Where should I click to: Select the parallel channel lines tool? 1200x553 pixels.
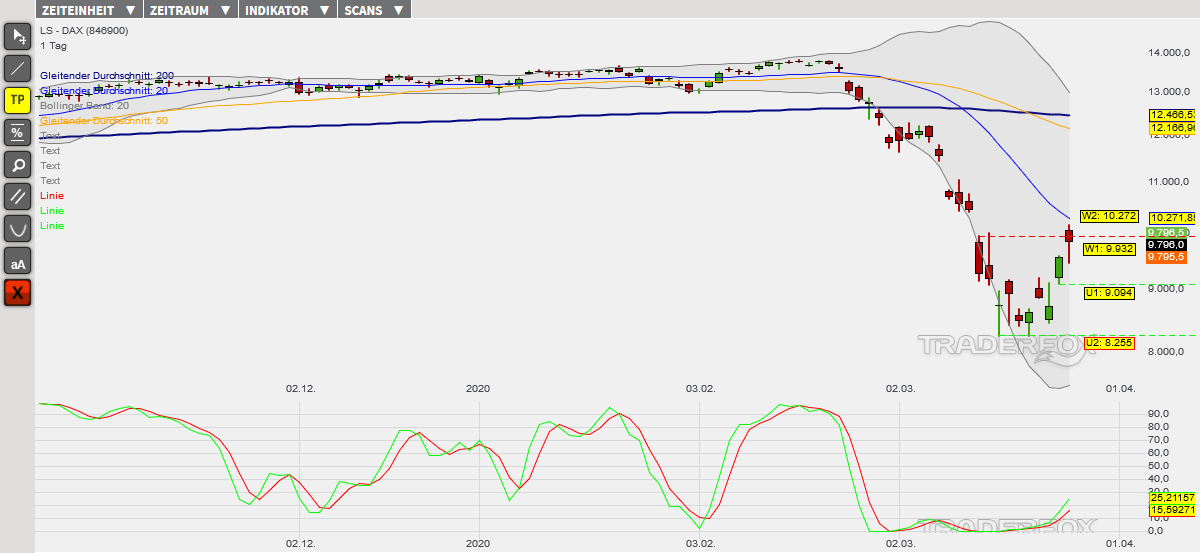17,197
